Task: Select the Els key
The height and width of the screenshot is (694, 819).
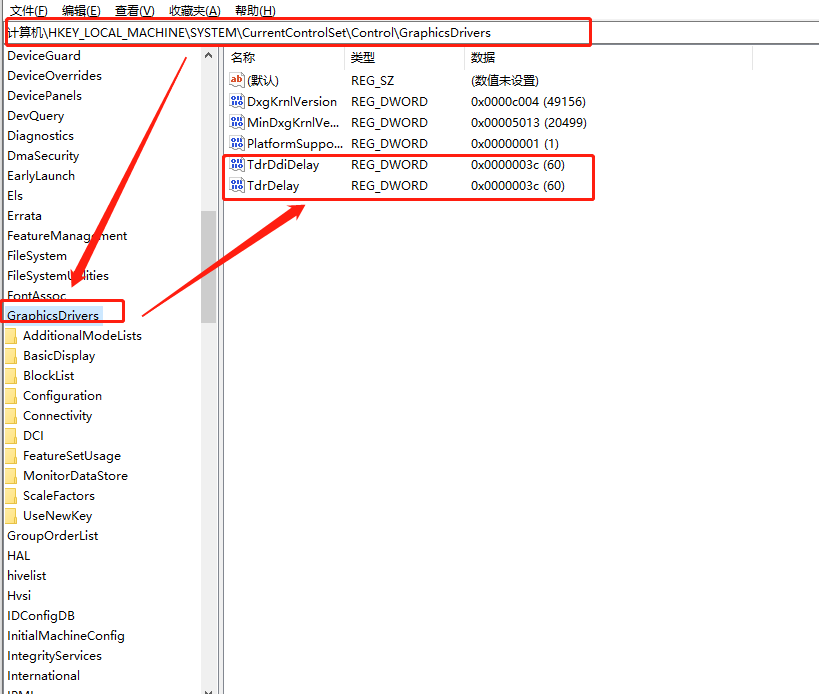Action: pos(15,196)
